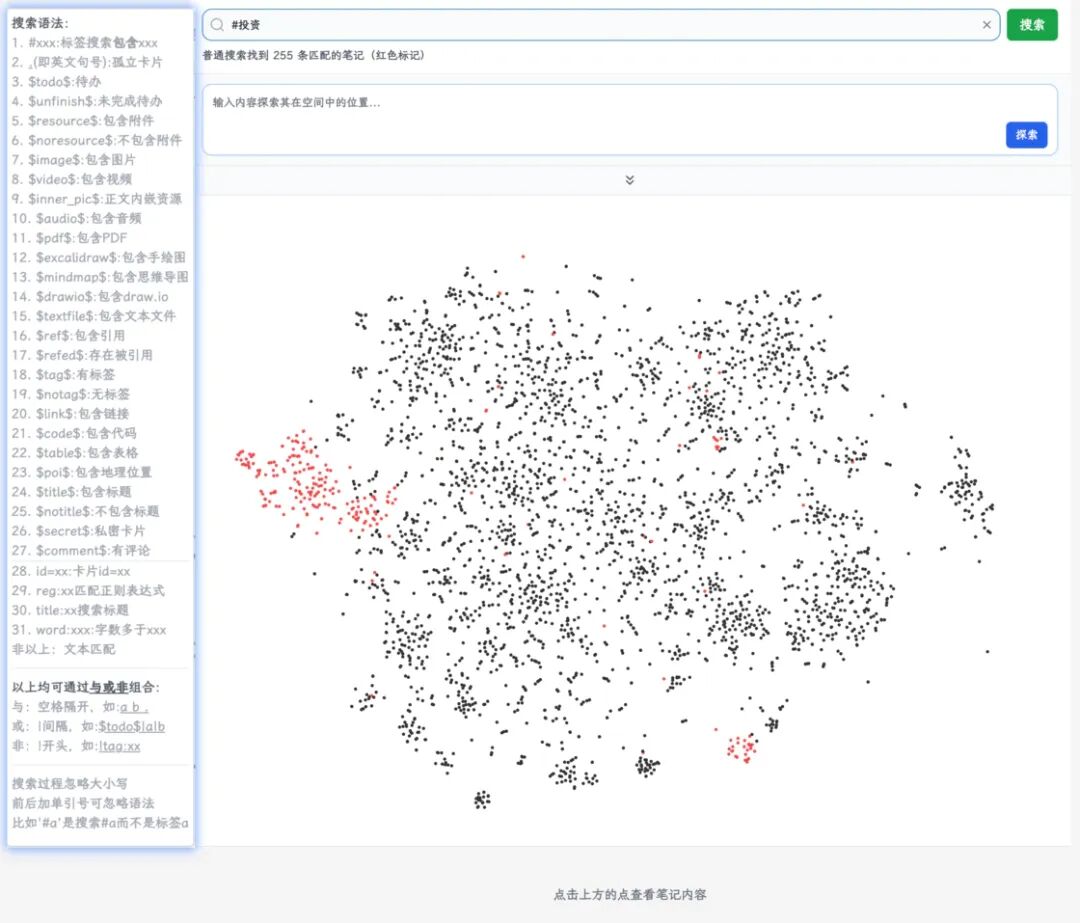
Task: Click the green 搜索 button
Action: (x=1032, y=25)
